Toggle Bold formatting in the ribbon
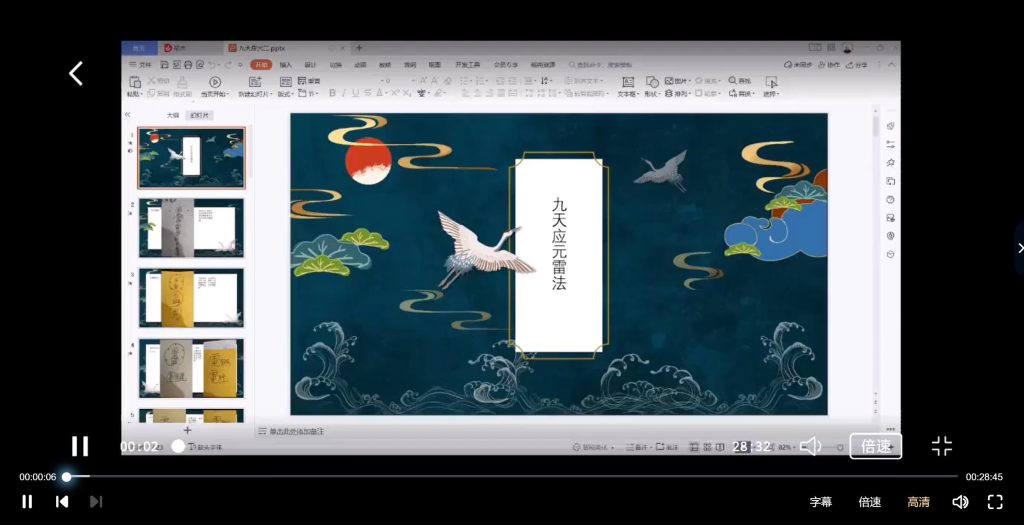 tap(330, 93)
